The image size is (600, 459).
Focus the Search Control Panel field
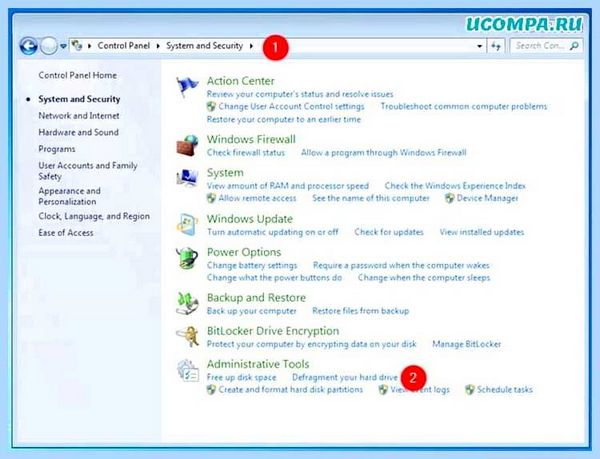[546, 46]
